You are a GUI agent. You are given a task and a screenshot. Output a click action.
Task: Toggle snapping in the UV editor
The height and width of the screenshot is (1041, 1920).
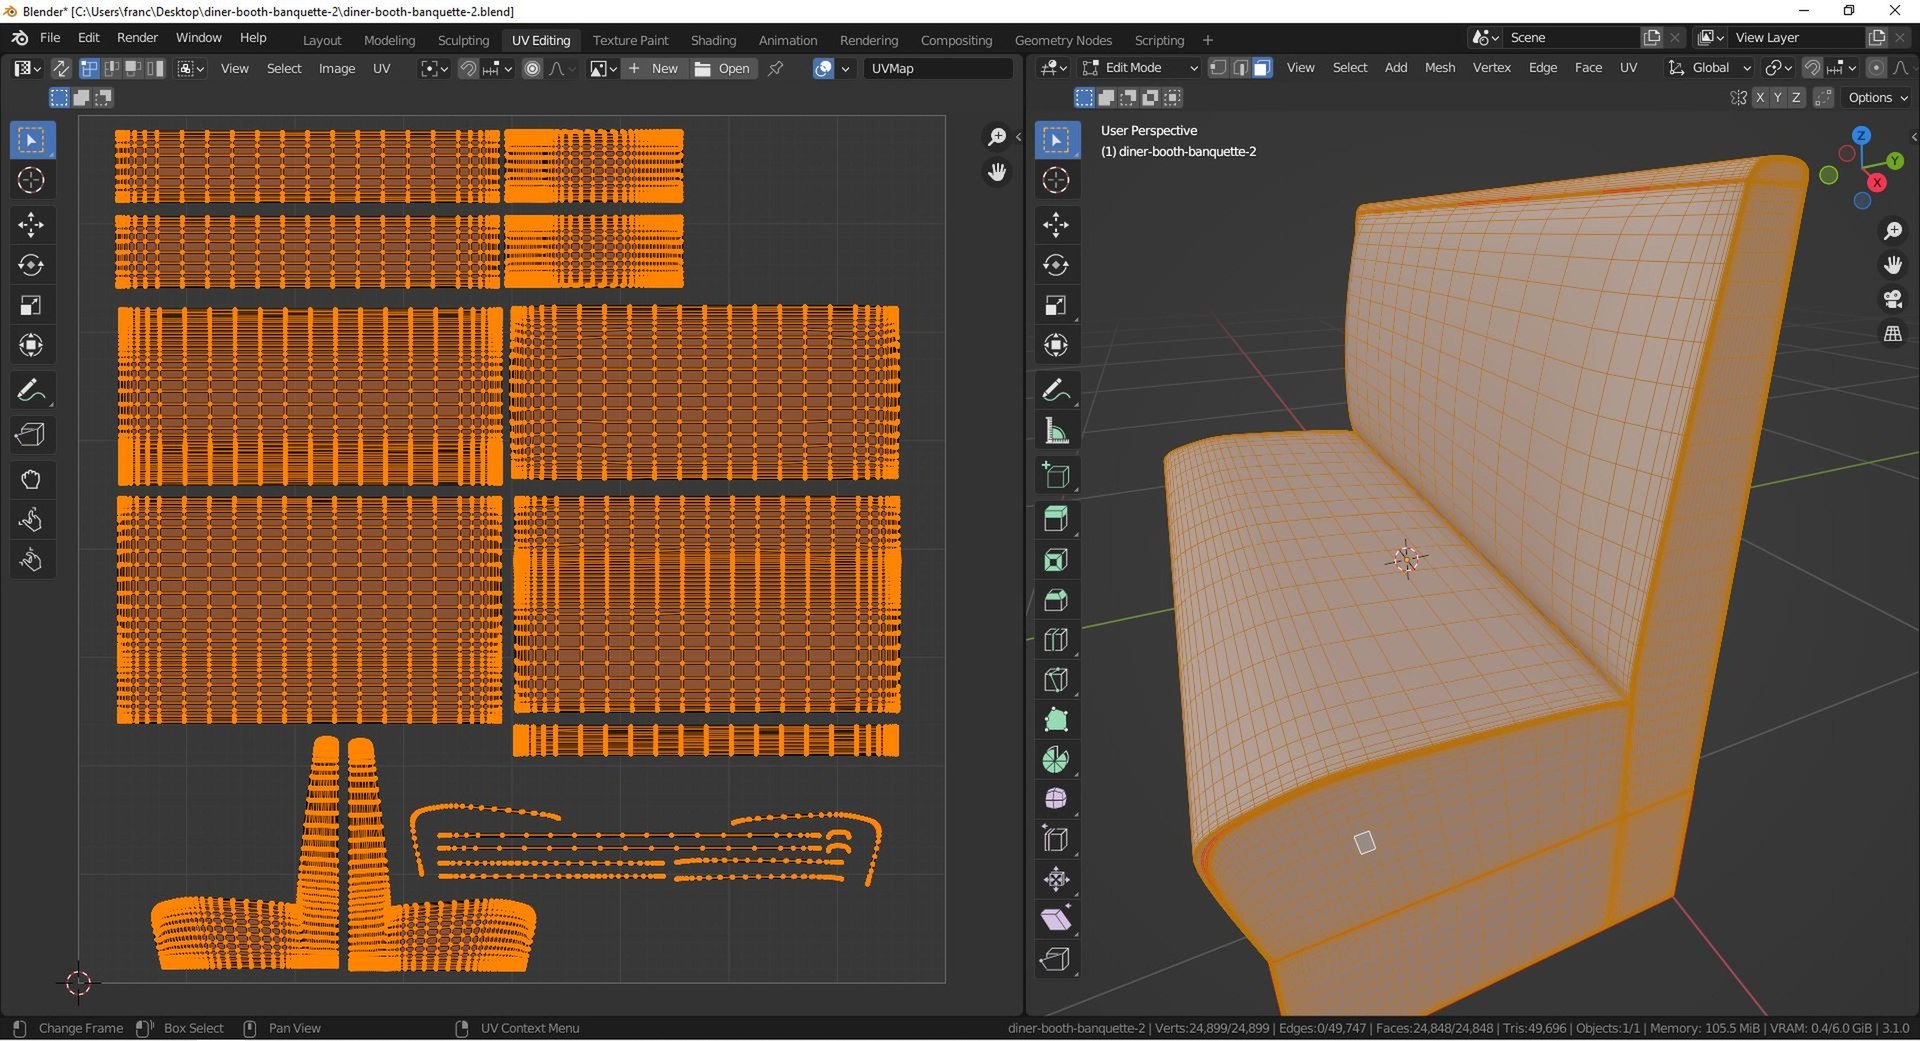pos(468,68)
